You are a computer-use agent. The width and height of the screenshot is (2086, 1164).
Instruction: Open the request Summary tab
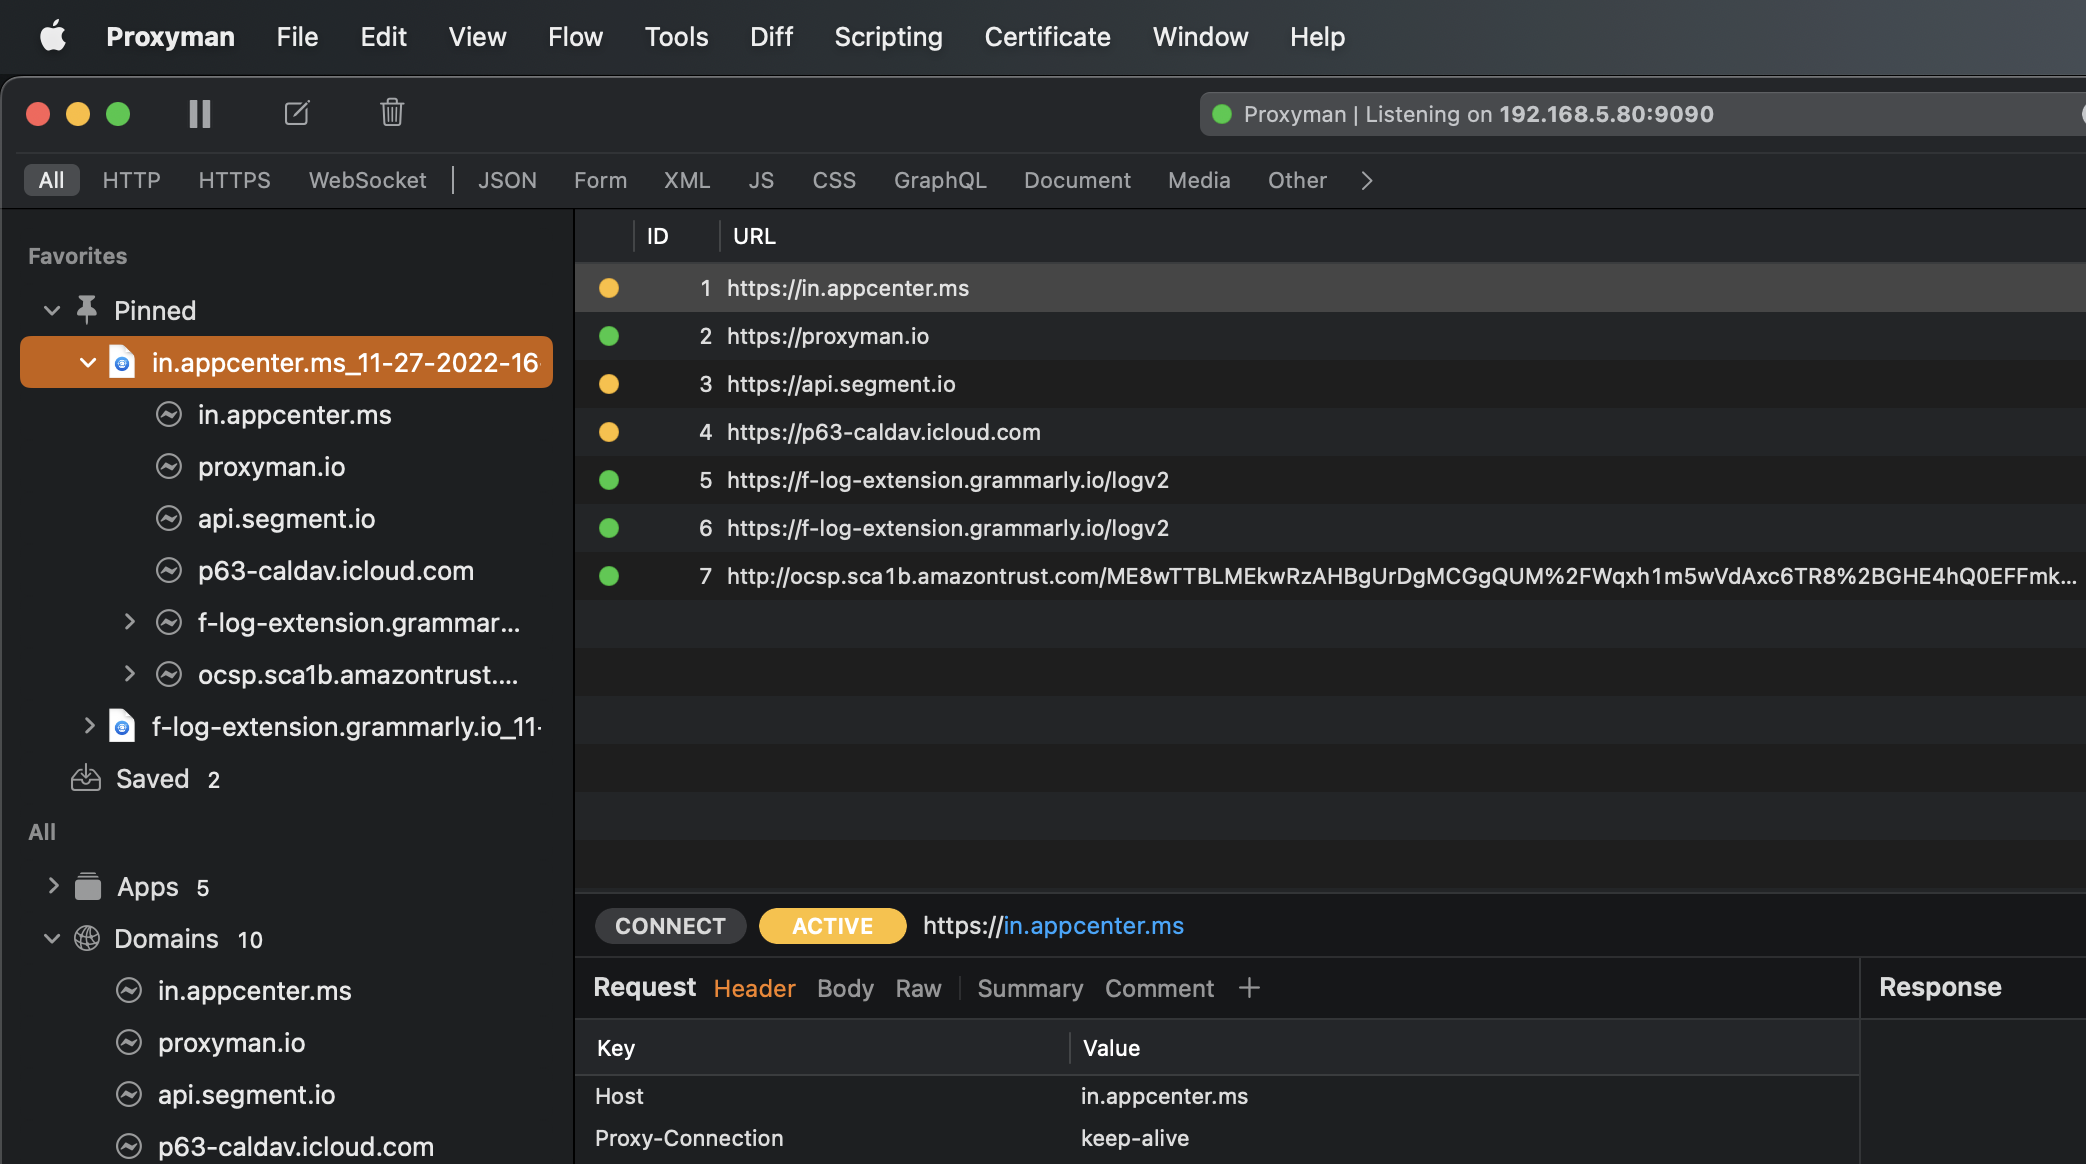pyautogui.click(x=1030, y=988)
